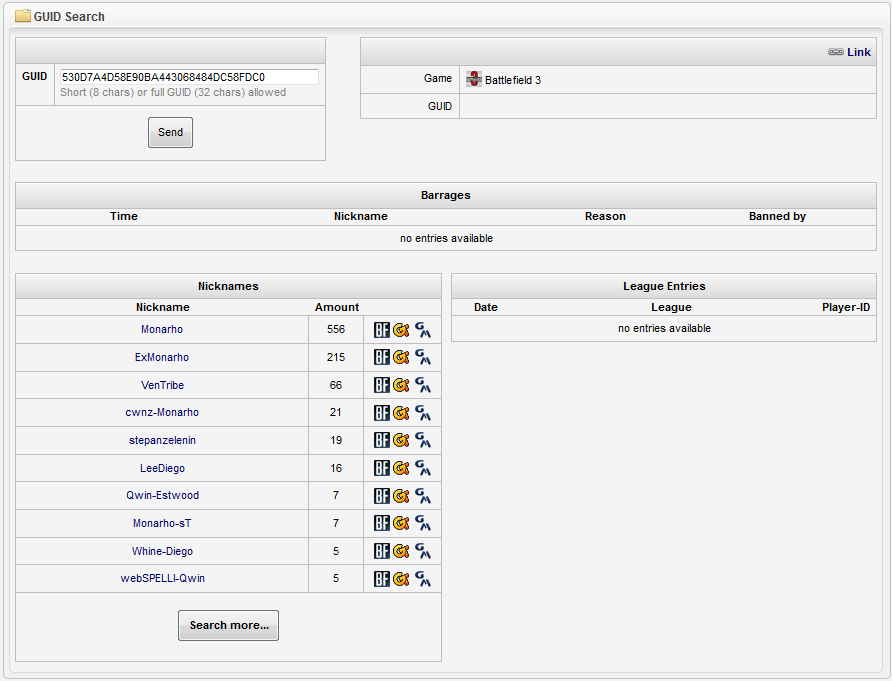Open the VenTribe nickname link
892x681 pixels.
162,385
